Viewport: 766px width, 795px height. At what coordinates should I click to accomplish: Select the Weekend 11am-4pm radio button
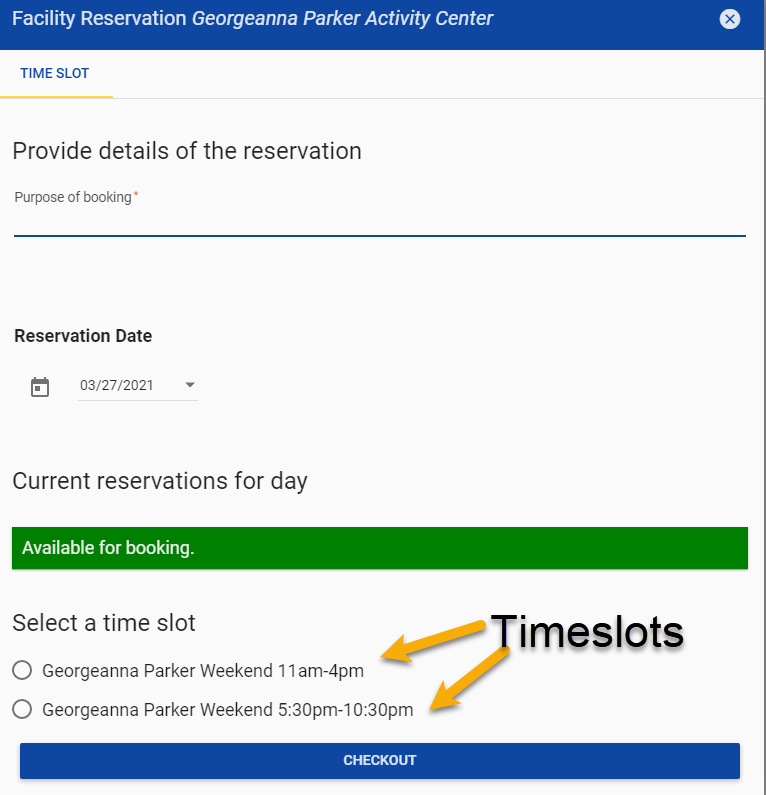tap(22, 670)
